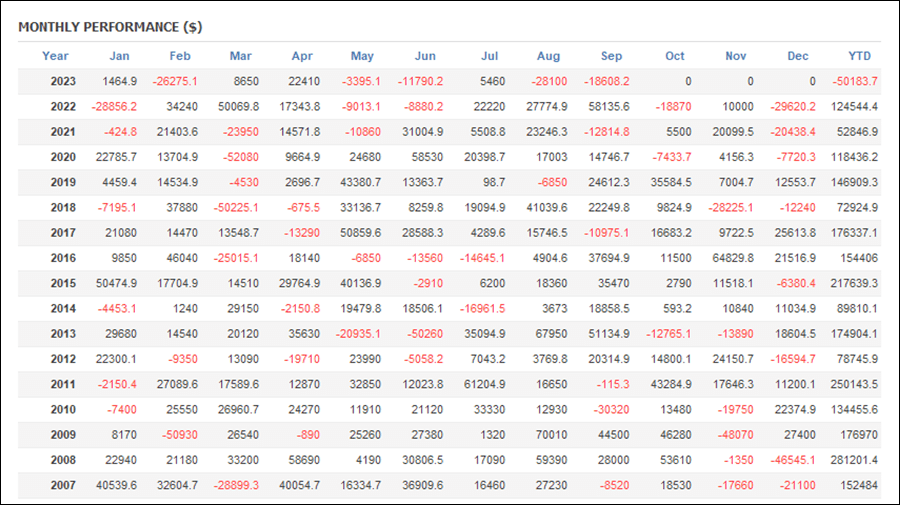Click the Aug column header
The width and height of the screenshot is (900, 505).
(548, 56)
